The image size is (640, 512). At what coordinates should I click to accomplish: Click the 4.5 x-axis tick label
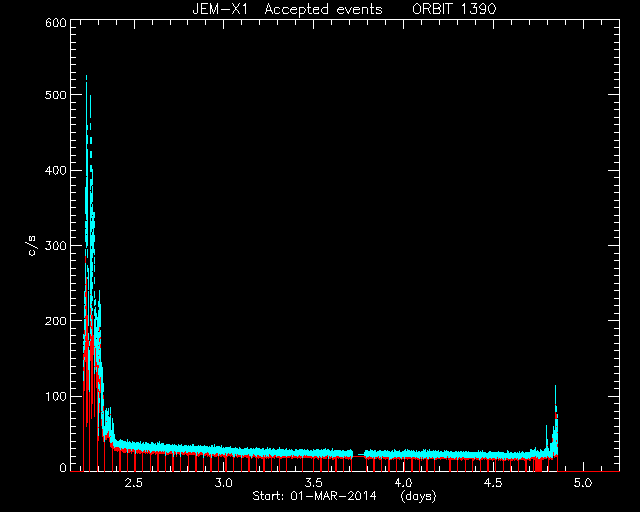coord(493,483)
